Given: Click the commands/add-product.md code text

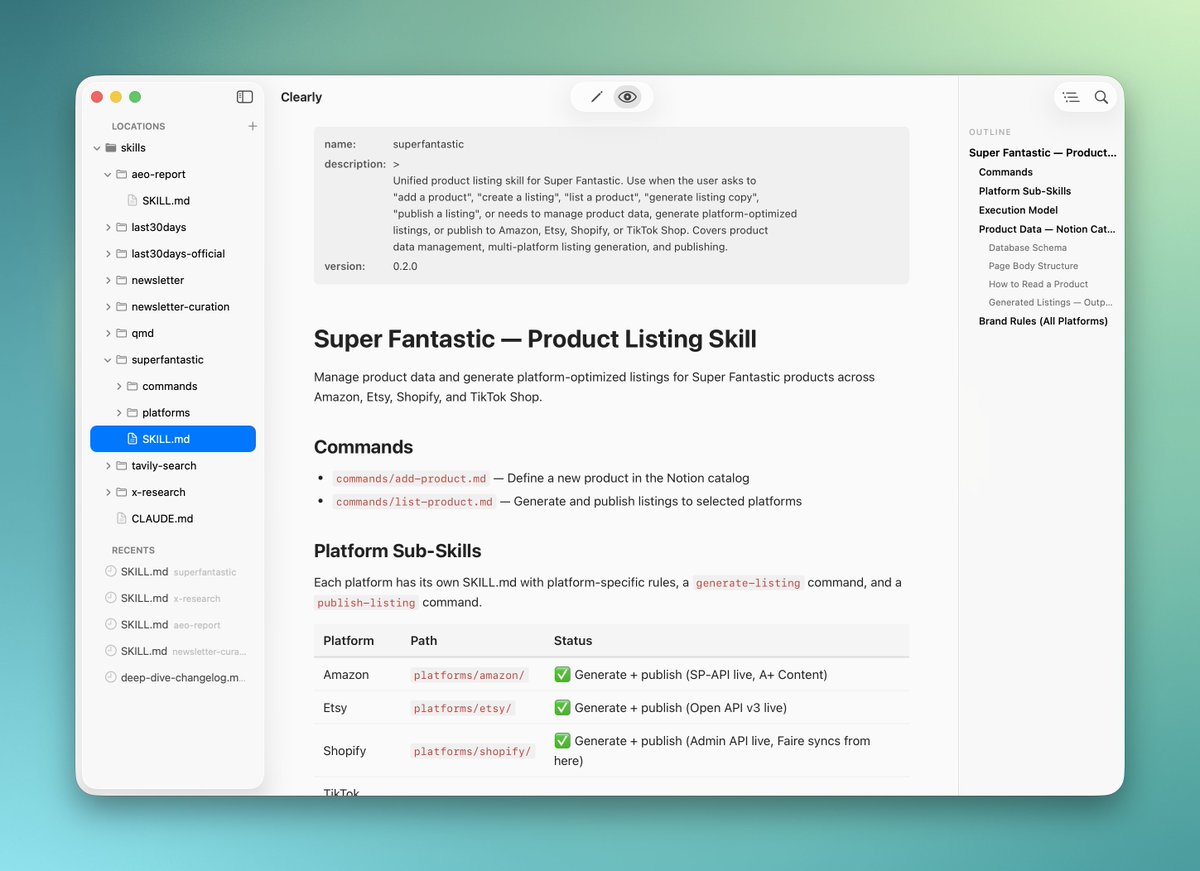Looking at the screenshot, I should tap(411, 479).
